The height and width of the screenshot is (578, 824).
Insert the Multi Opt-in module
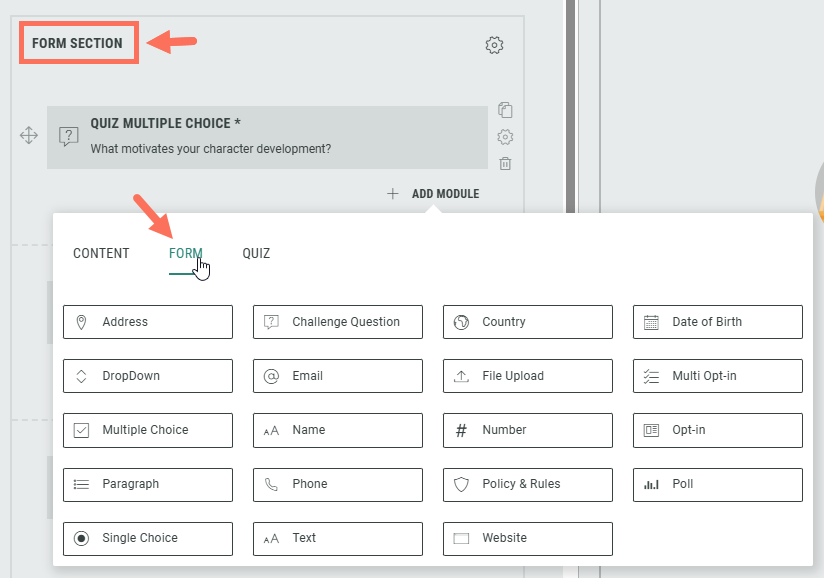coord(718,376)
